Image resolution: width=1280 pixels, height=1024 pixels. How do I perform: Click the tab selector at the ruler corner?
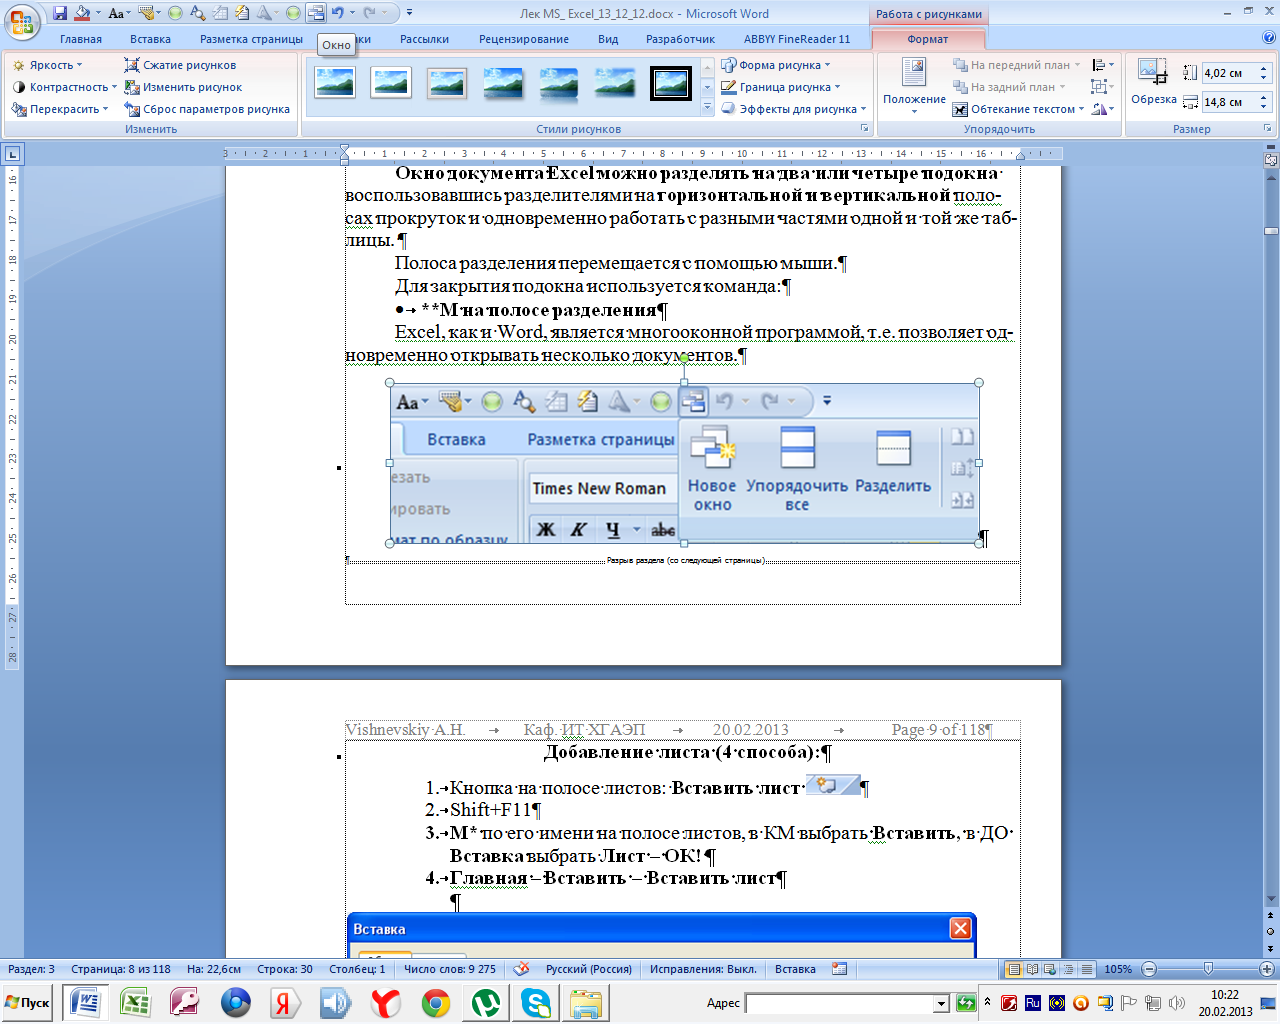[x=12, y=154]
